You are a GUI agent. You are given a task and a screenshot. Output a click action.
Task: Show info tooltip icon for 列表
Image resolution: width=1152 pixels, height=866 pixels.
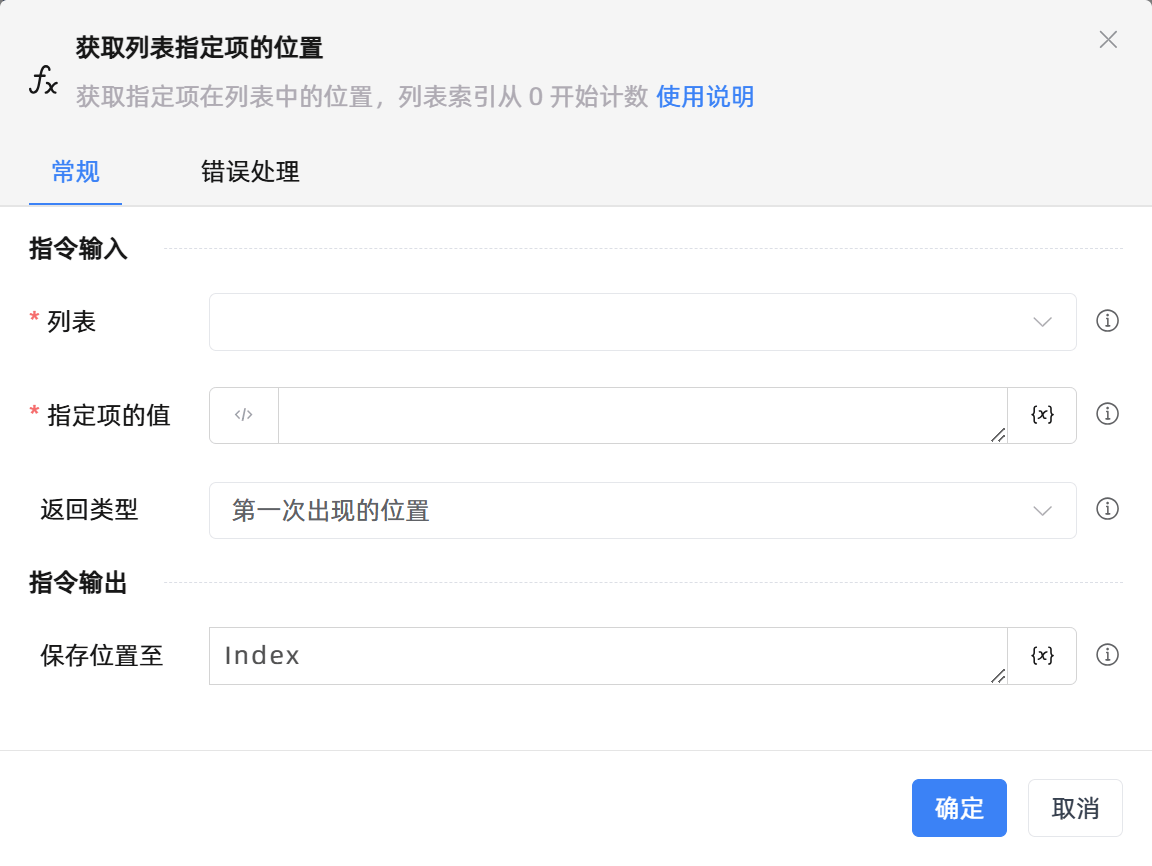coord(1107,321)
